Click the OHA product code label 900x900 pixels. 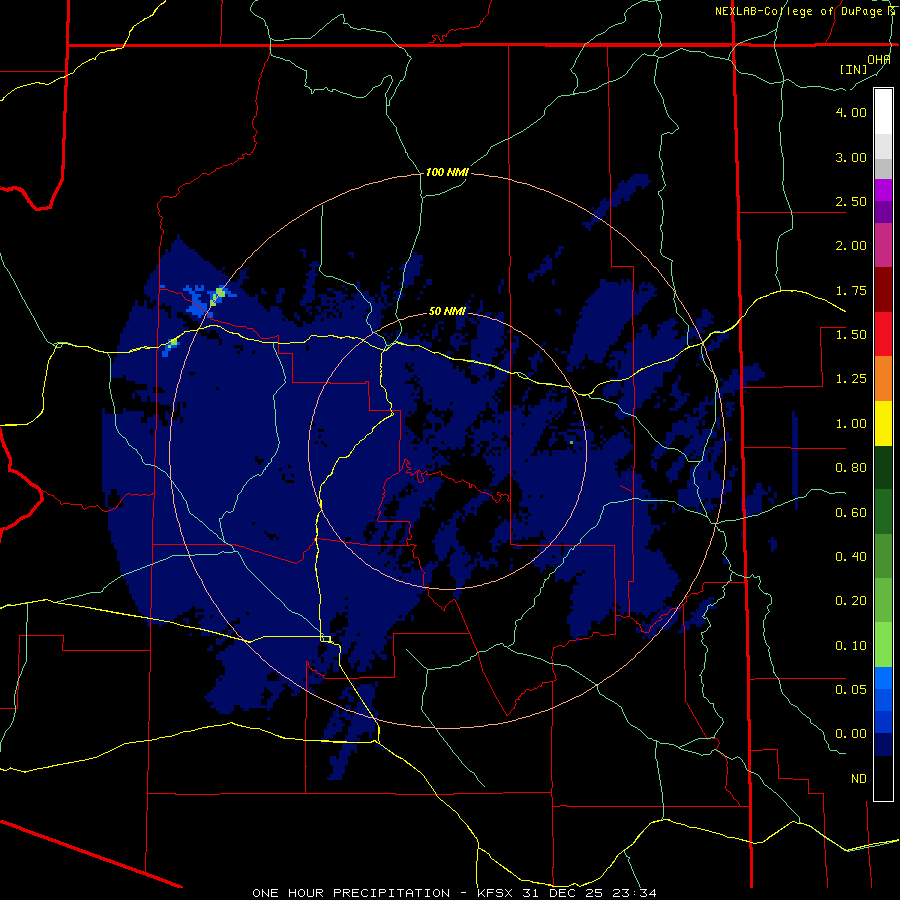pyautogui.click(x=879, y=59)
